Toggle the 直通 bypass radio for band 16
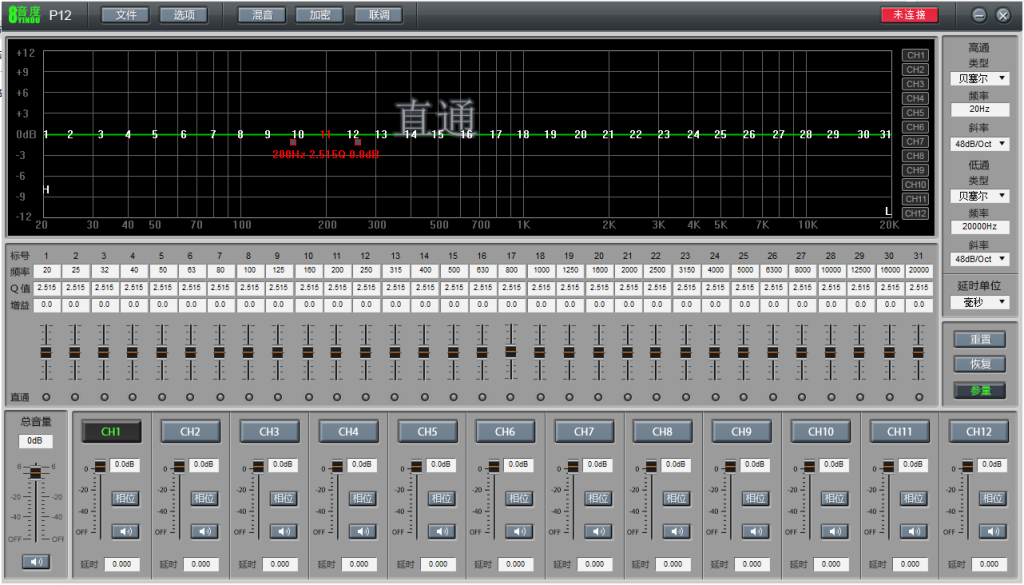 (x=482, y=397)
